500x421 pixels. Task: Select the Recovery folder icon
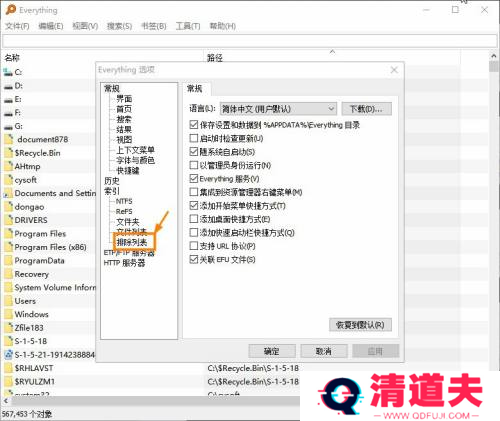tap(9, 274)
